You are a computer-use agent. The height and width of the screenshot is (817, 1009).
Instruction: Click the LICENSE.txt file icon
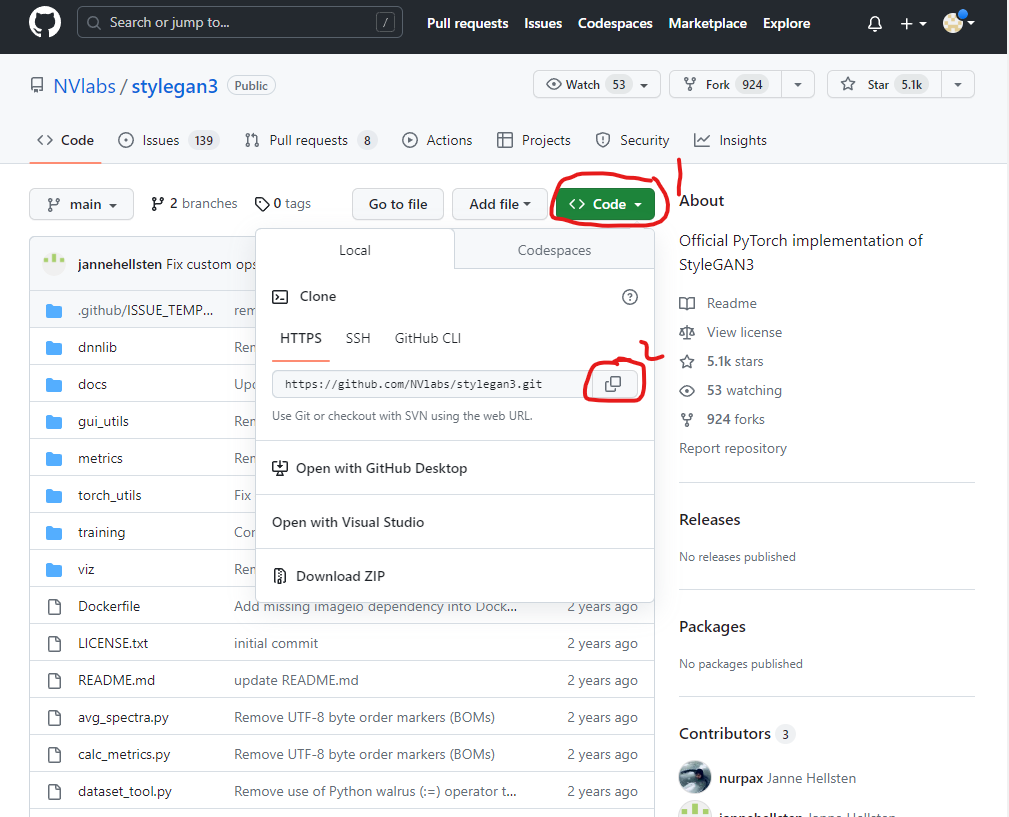pyautogui.click(x=55, y=643)
